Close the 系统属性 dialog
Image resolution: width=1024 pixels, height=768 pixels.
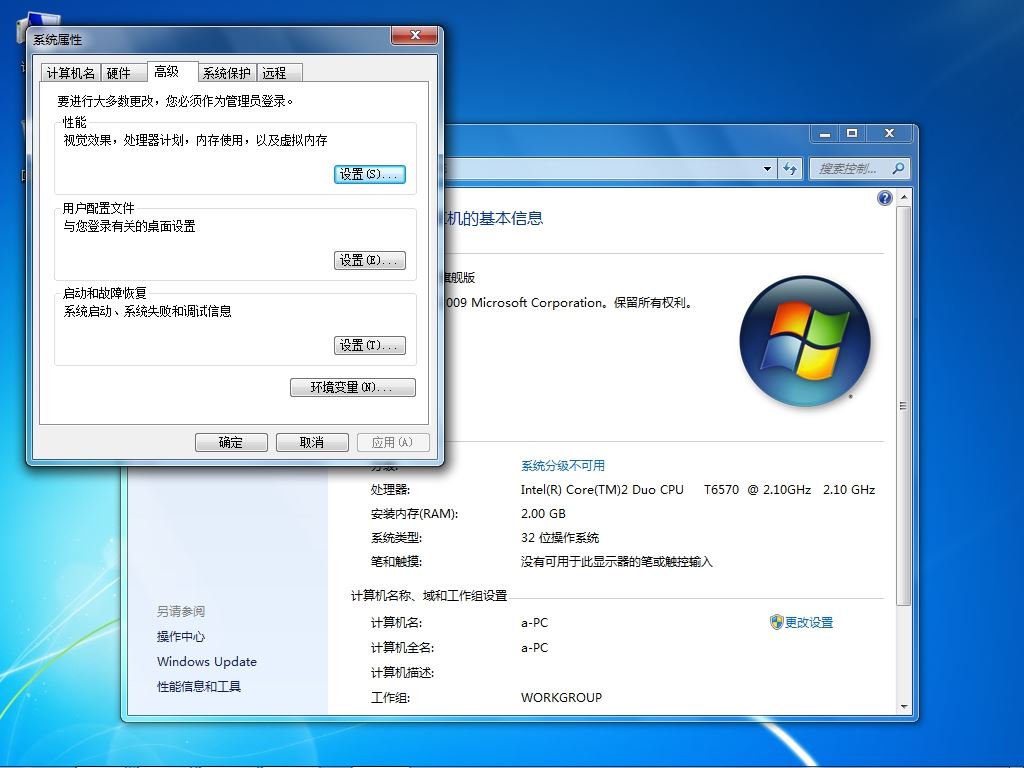(x=414, y=35)
